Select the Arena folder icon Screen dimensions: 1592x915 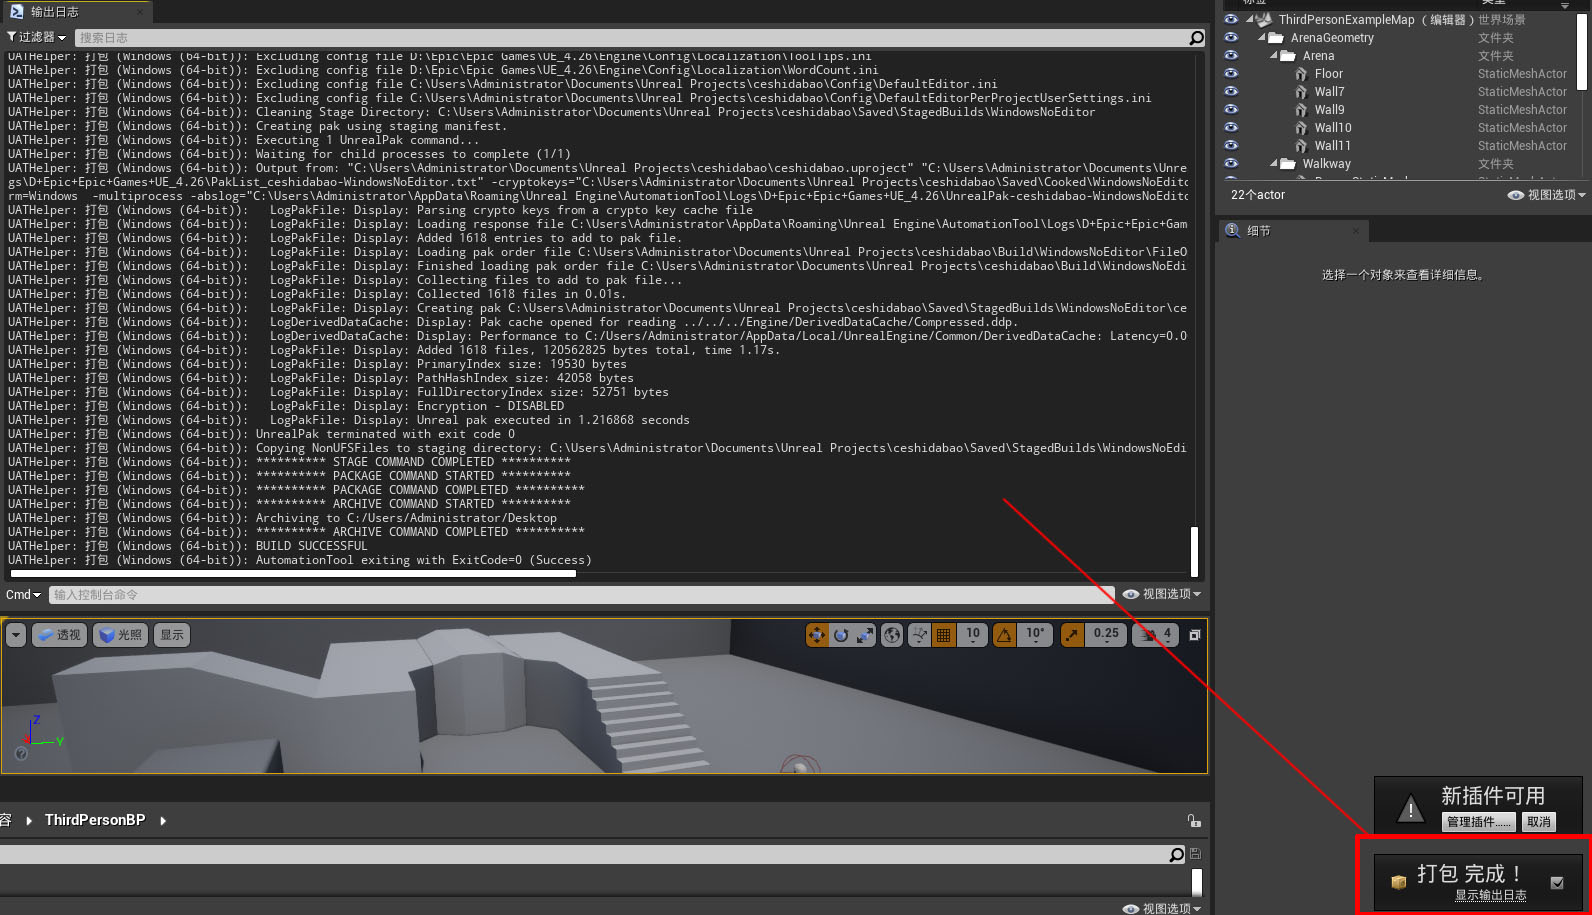click(1288, 56)
